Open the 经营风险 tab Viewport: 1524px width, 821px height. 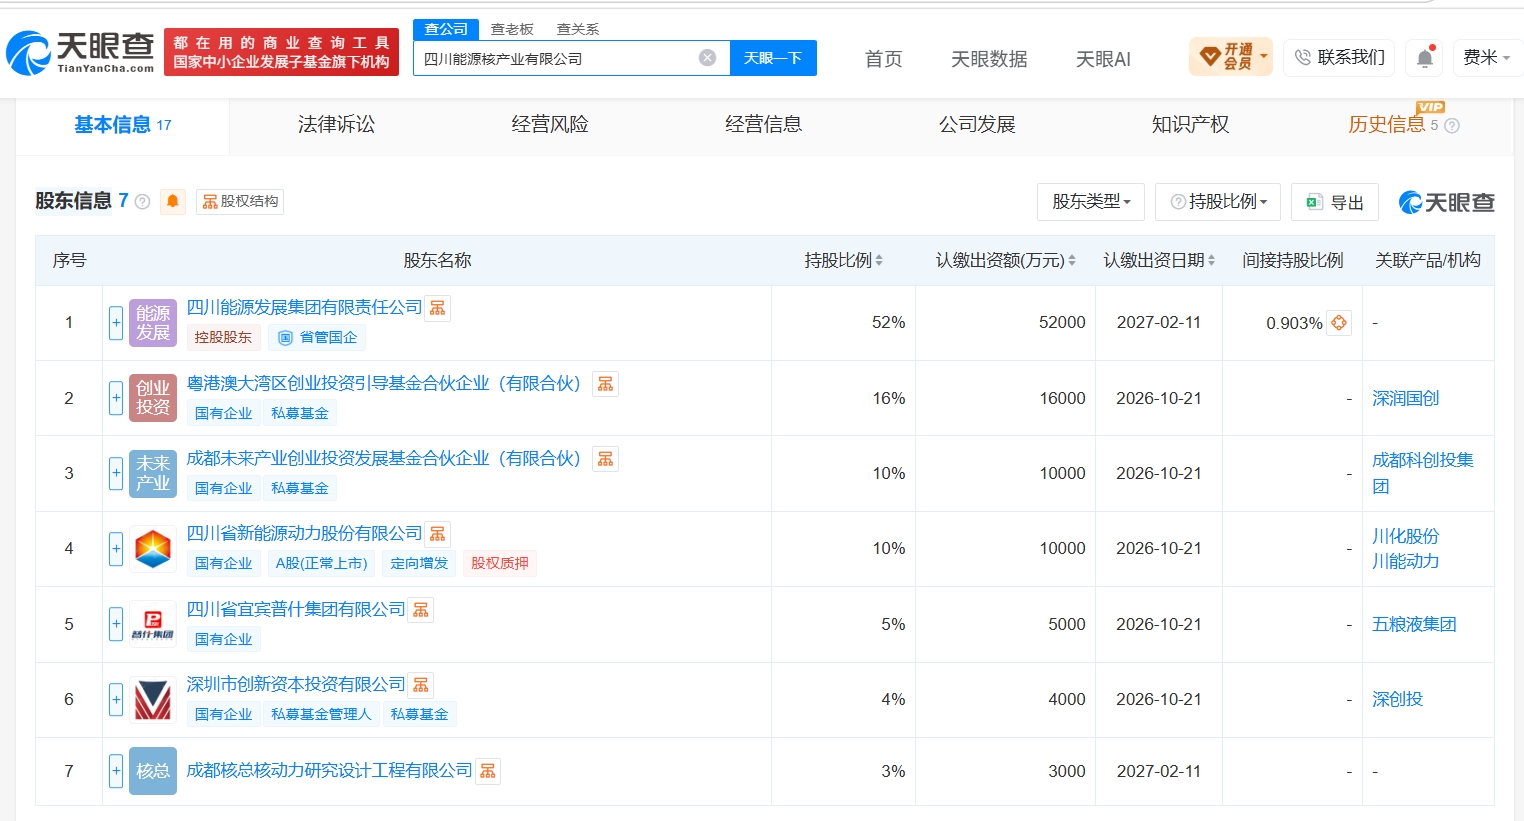550,125
